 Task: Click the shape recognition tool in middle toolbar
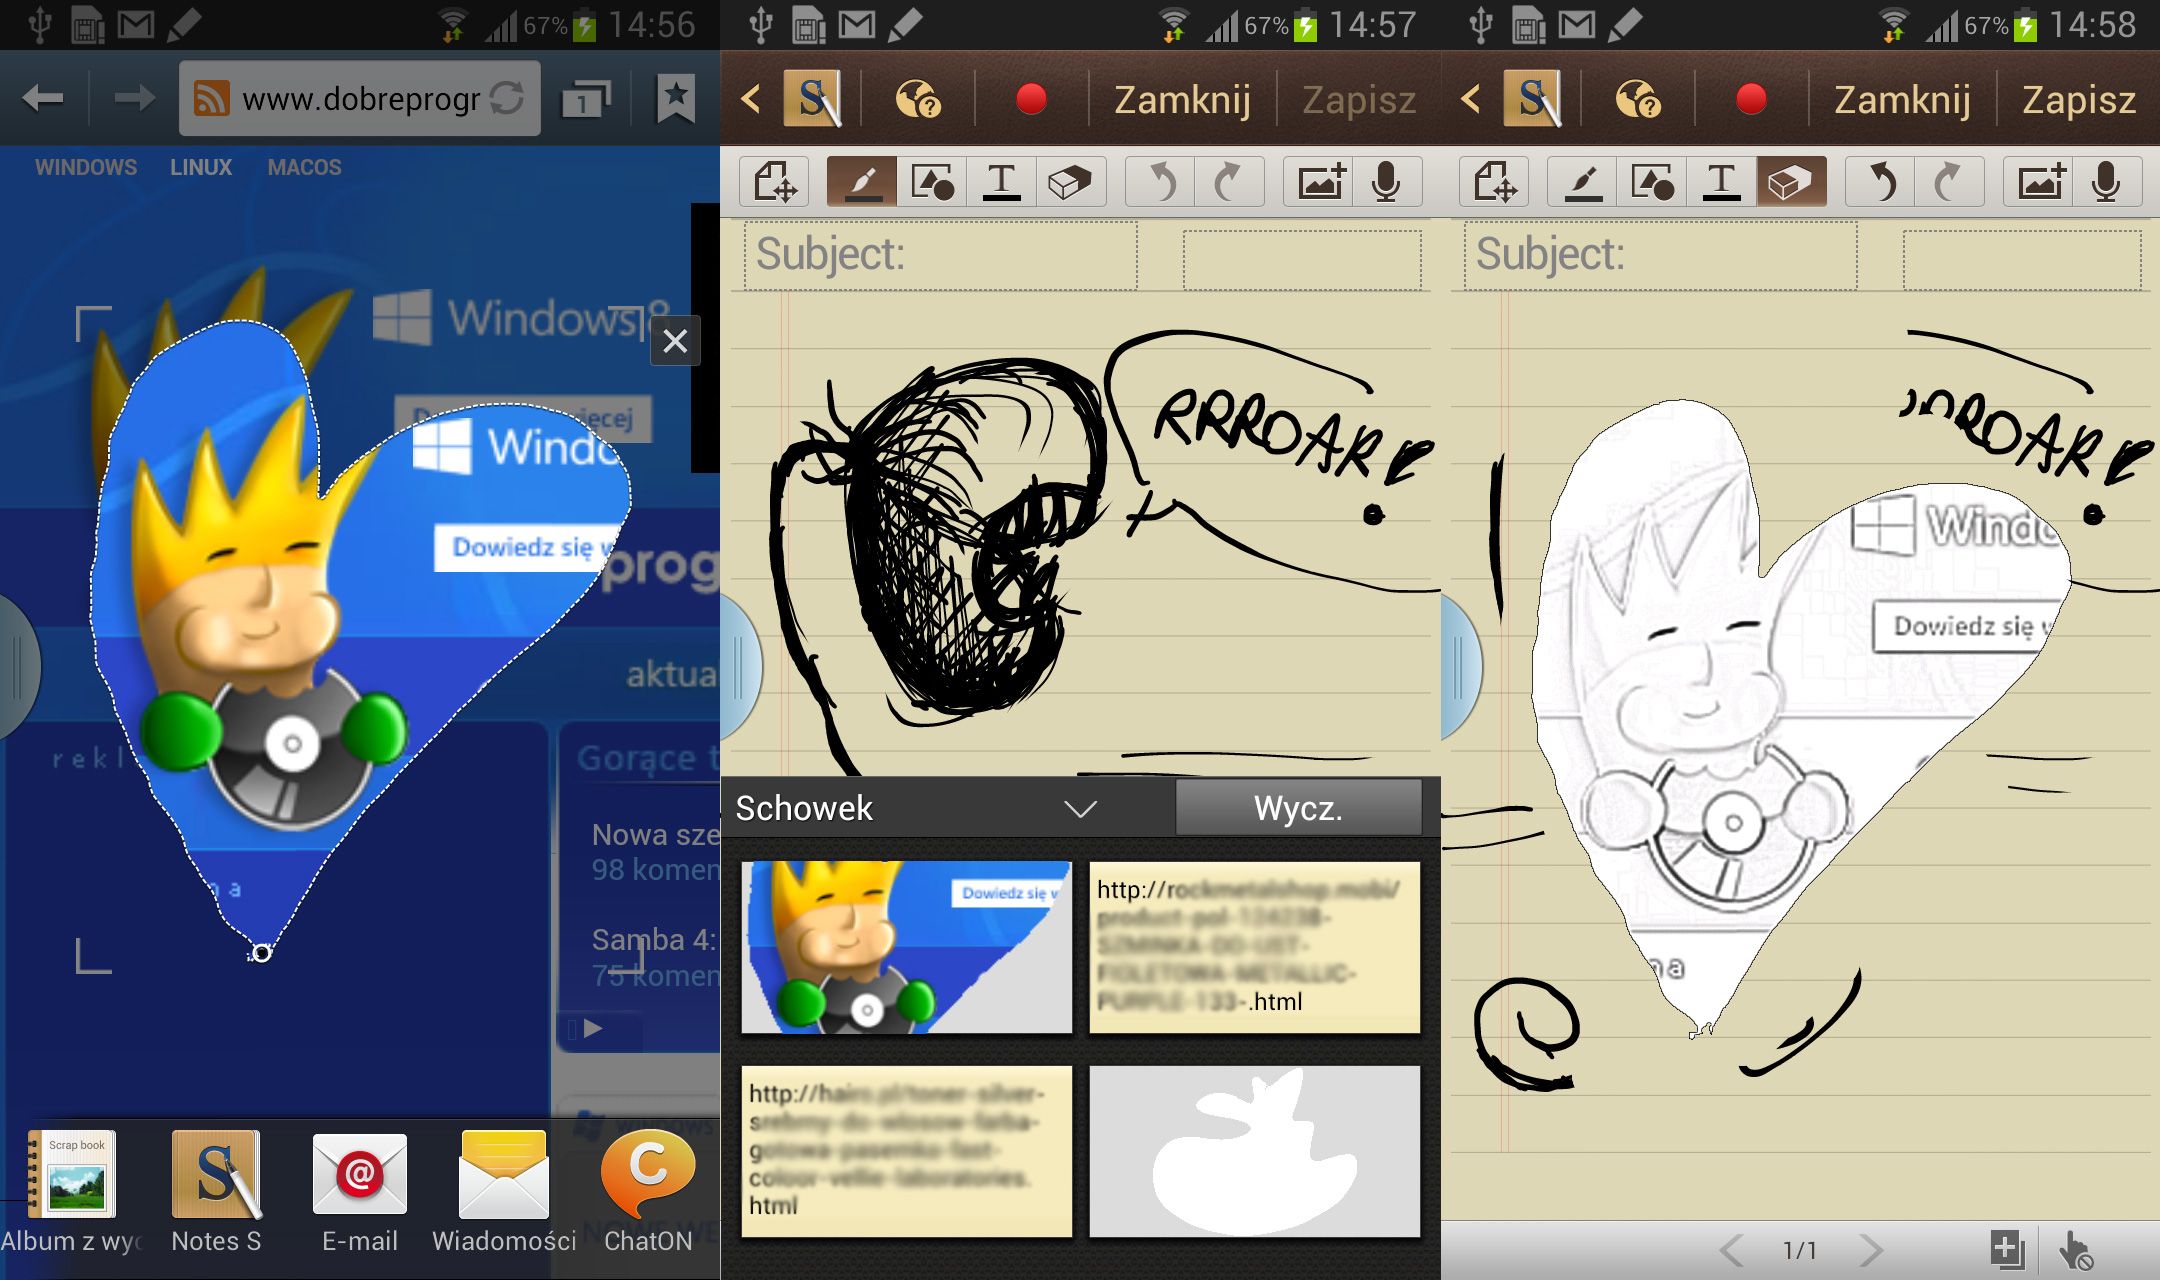[x=932, y=182]
